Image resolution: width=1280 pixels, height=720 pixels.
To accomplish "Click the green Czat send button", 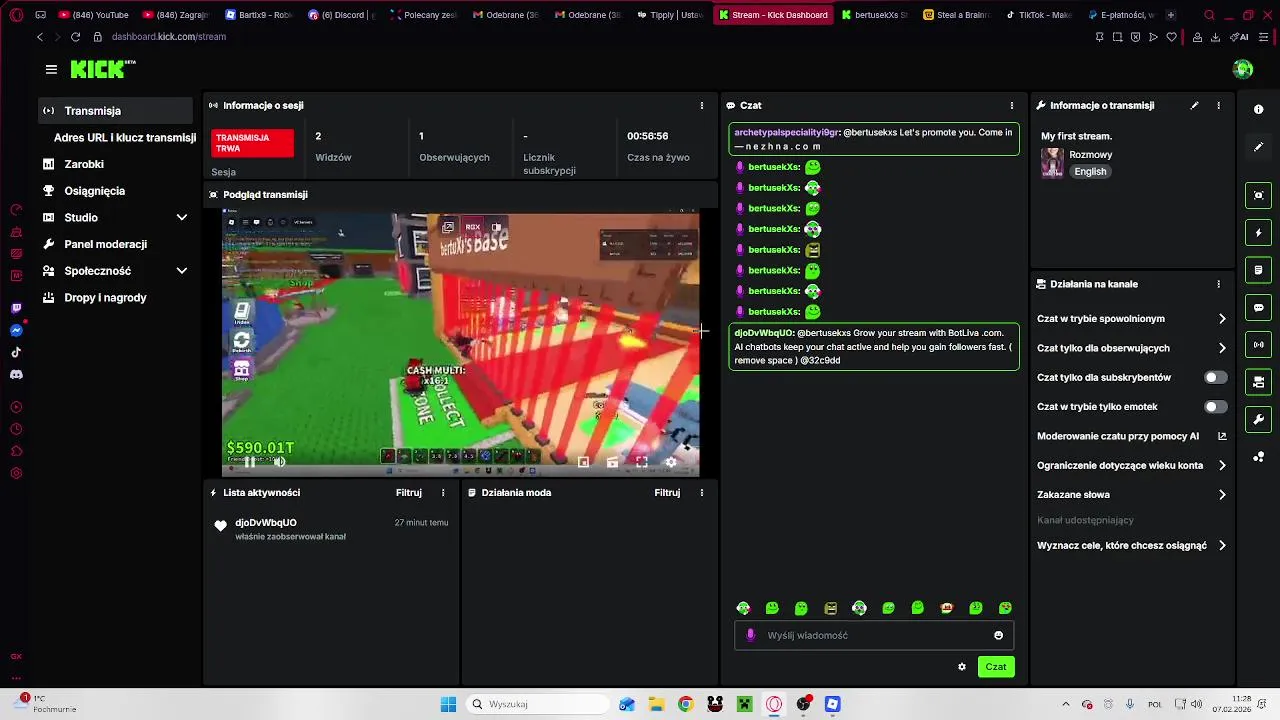I will (996, 667).
